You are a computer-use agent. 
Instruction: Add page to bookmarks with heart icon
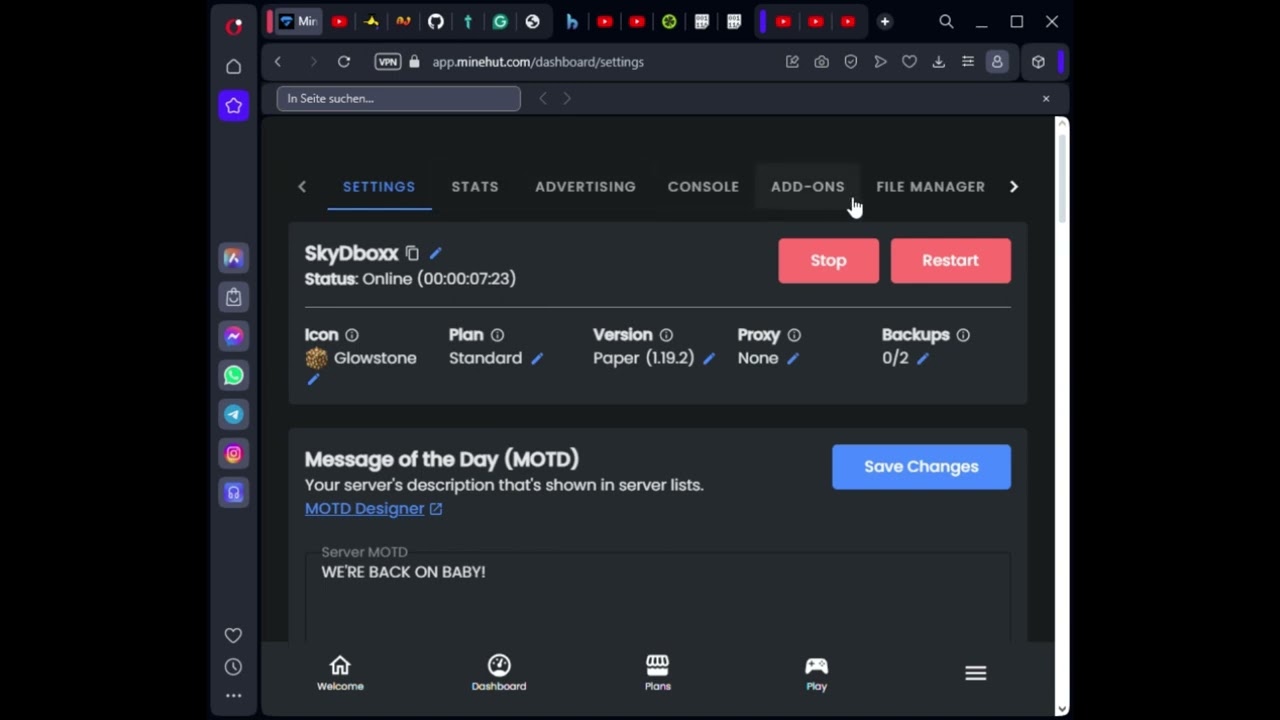[x=909, y=62]
